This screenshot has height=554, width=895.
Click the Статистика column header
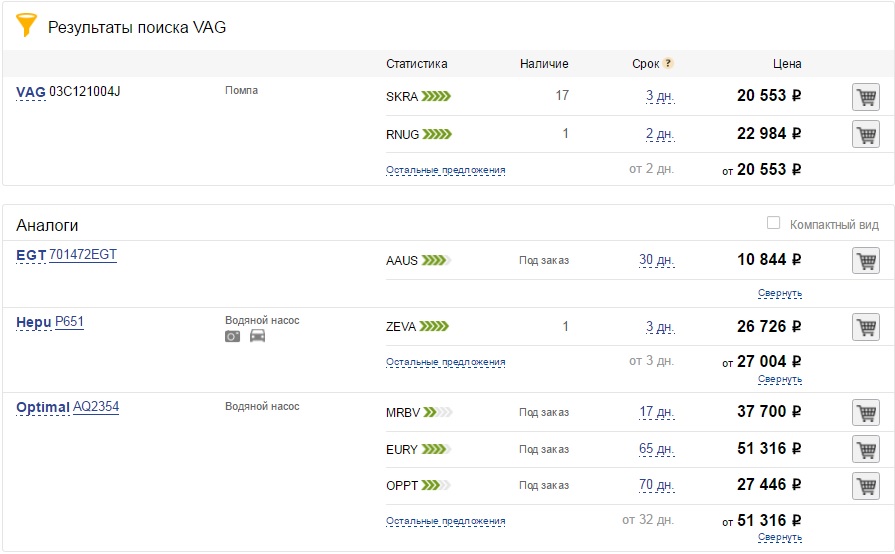tap(417, 64)
